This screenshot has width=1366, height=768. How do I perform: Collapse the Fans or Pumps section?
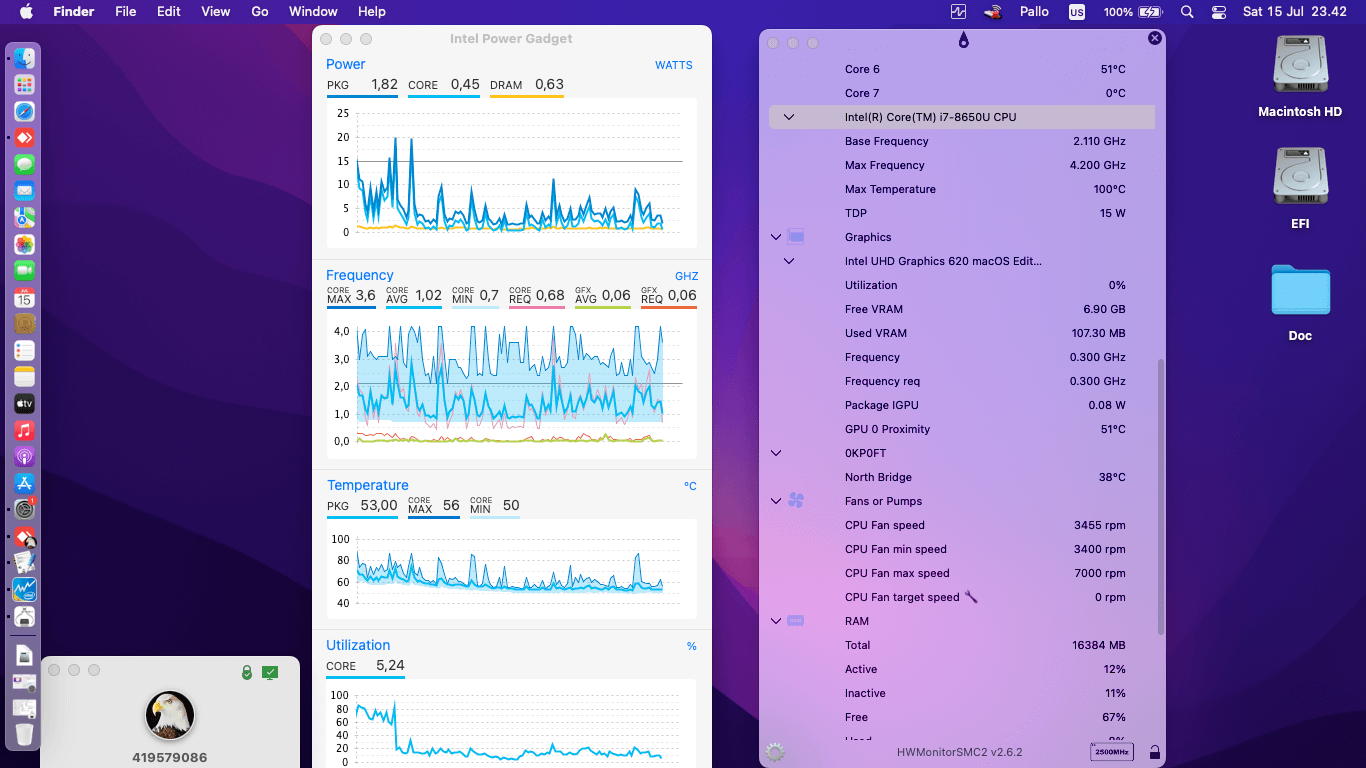(776, 501)
